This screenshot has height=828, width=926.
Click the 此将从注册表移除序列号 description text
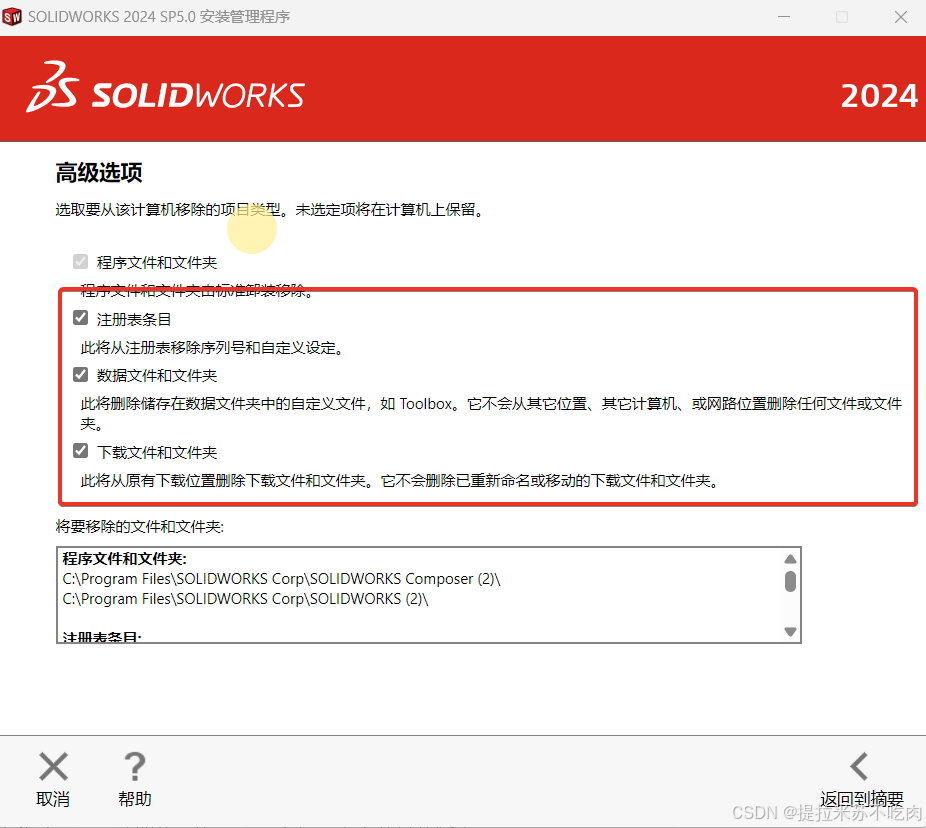click(x=212, y=348)
